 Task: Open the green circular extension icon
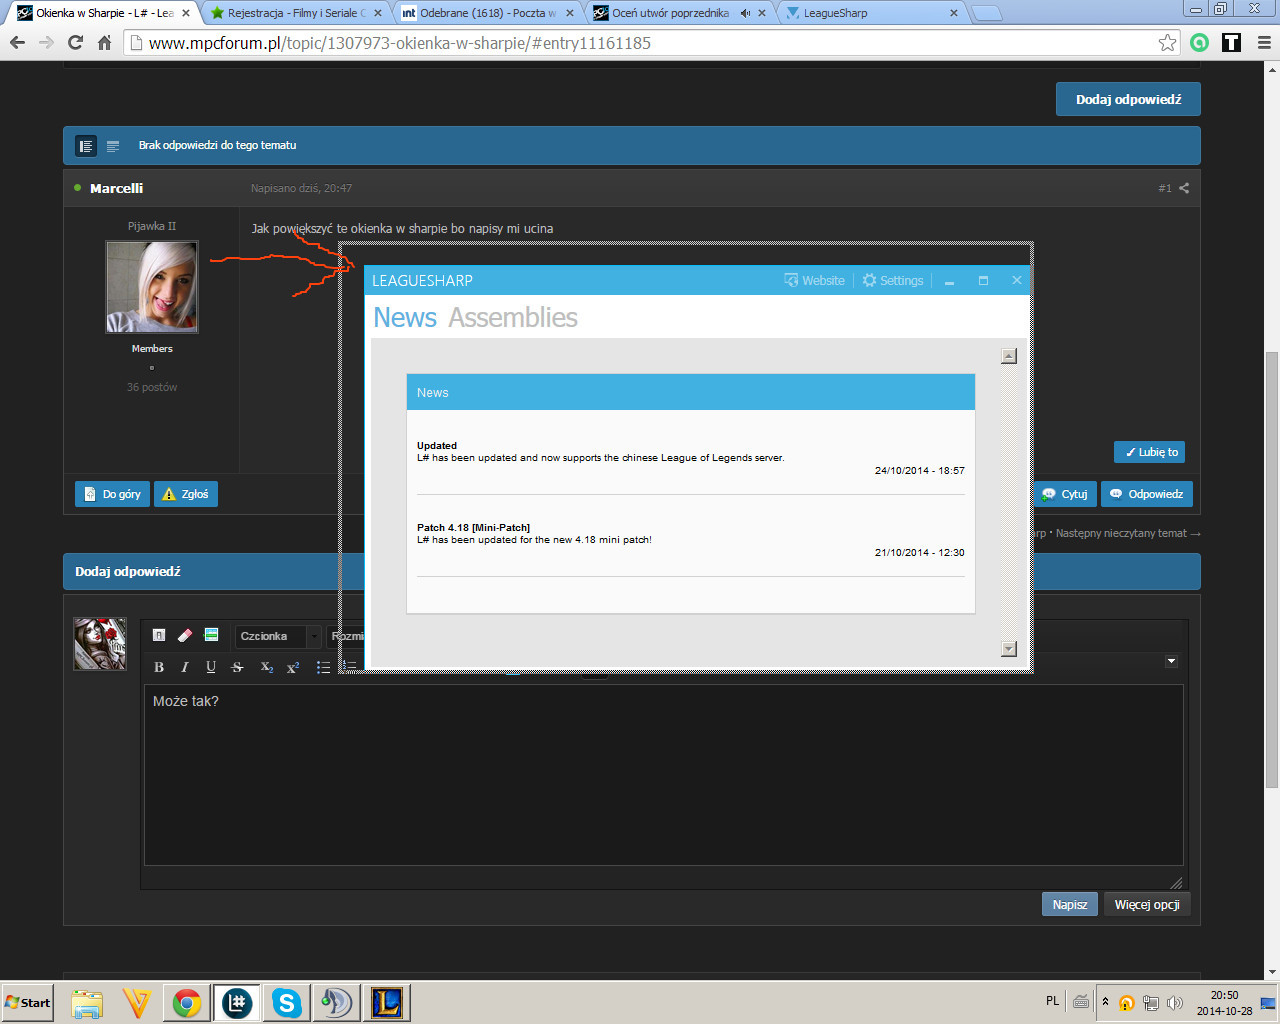pyautogui.click(x=1199, y=42)
